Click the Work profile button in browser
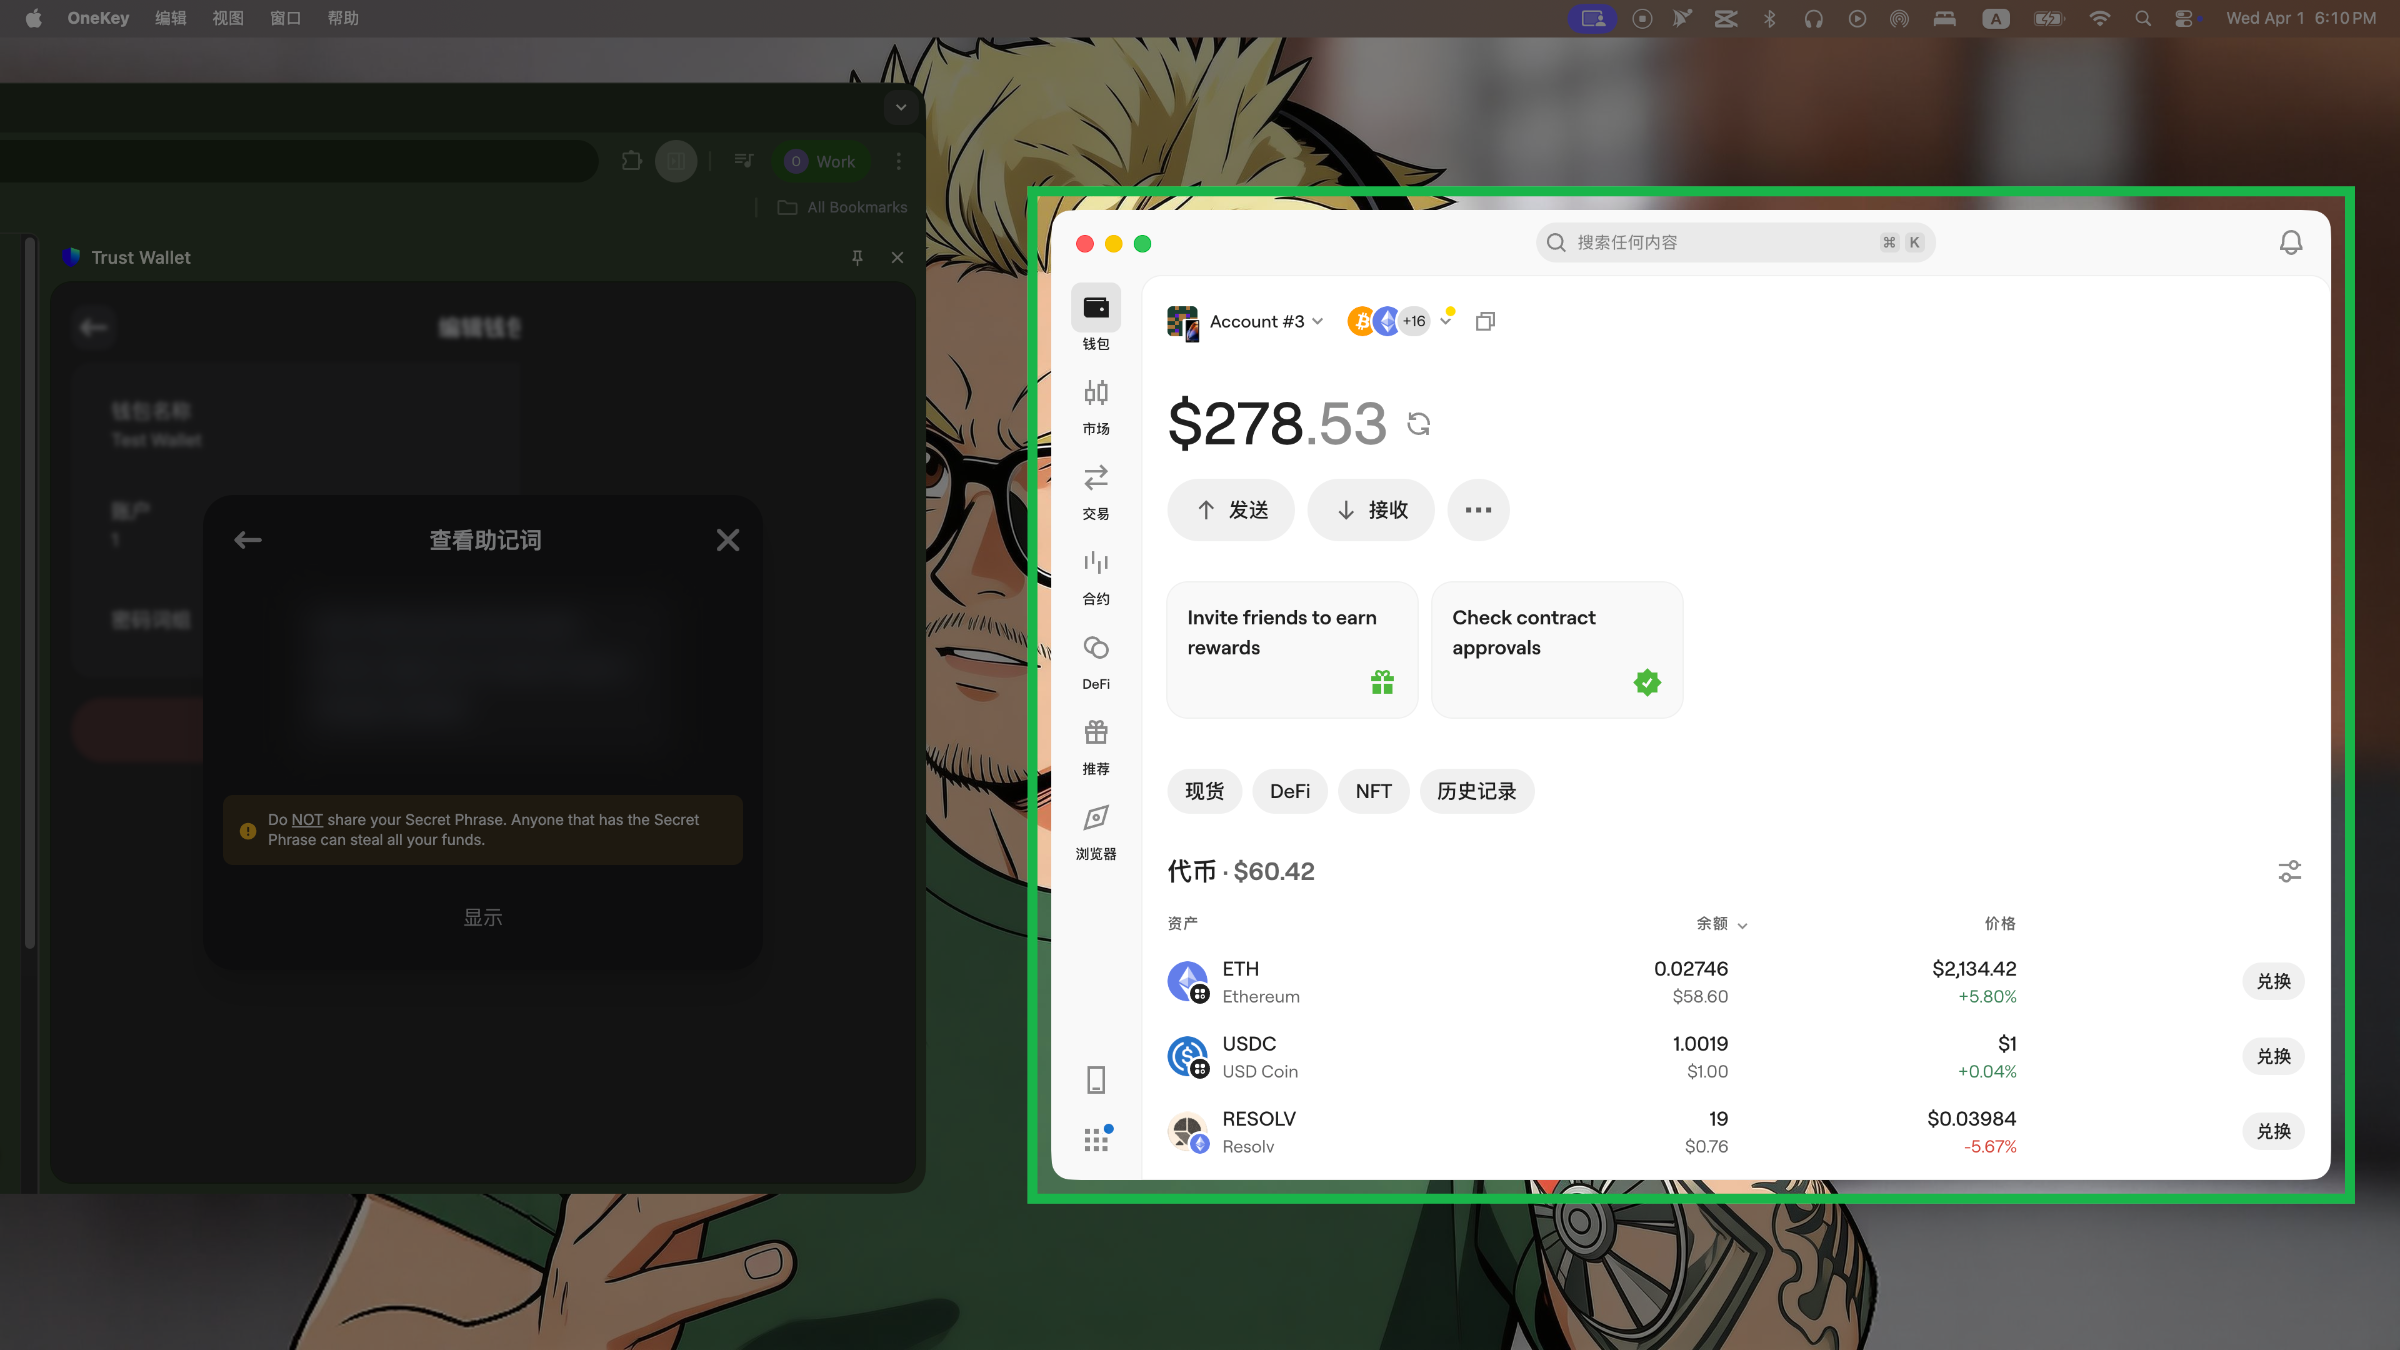This screenshot has width=2400, height=1350. click(821, 161)
